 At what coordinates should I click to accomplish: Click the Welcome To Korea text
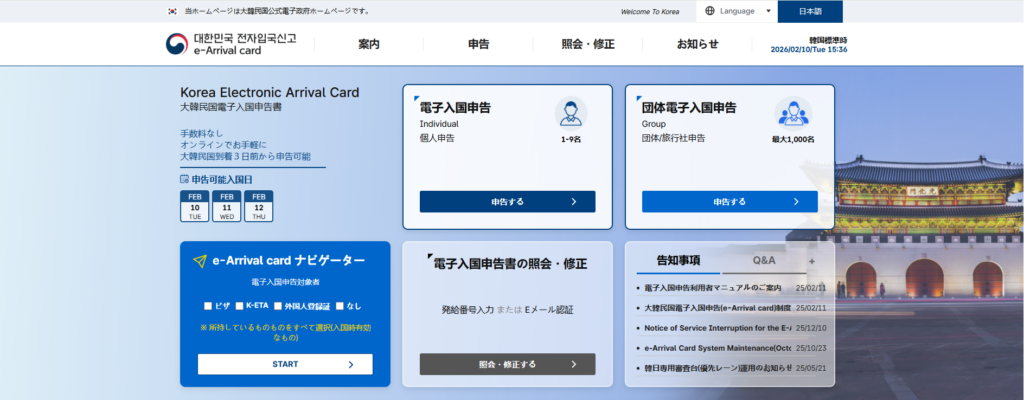point(650,12)
